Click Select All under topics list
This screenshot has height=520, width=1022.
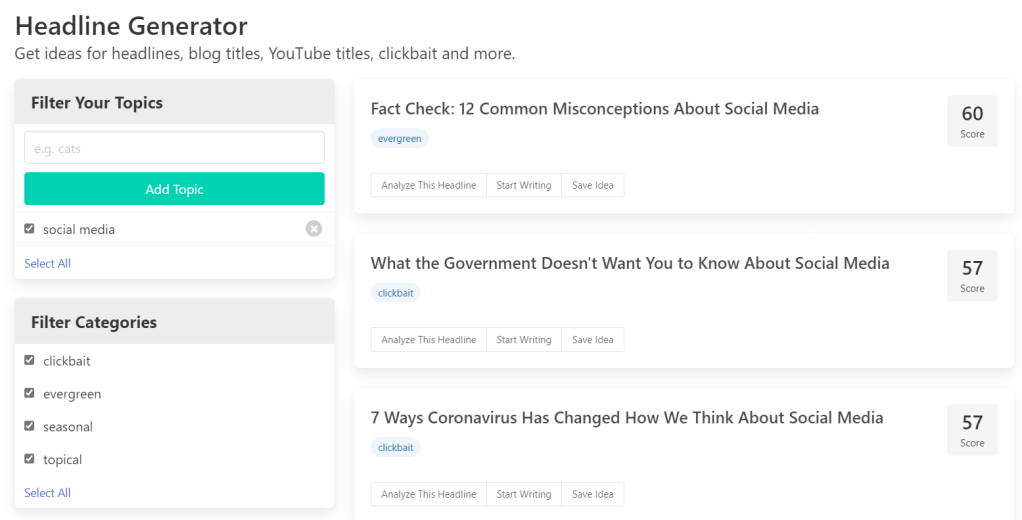click(x=47, y=263)
